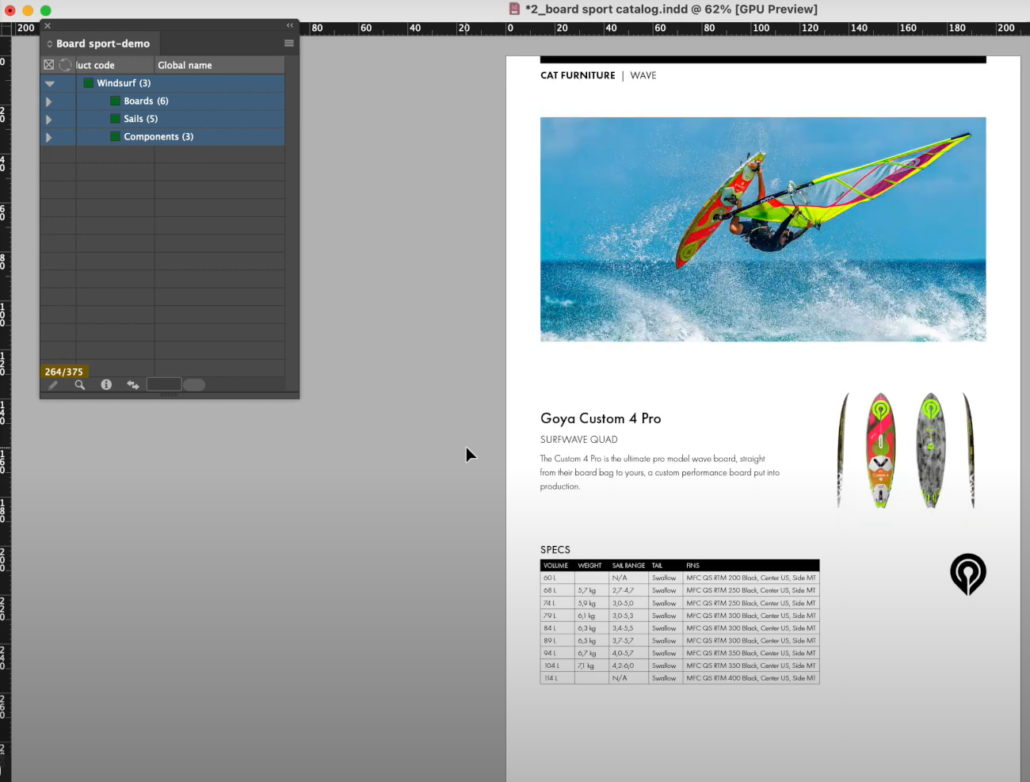Click the green square beside Boards

click(x=115, y=101)
